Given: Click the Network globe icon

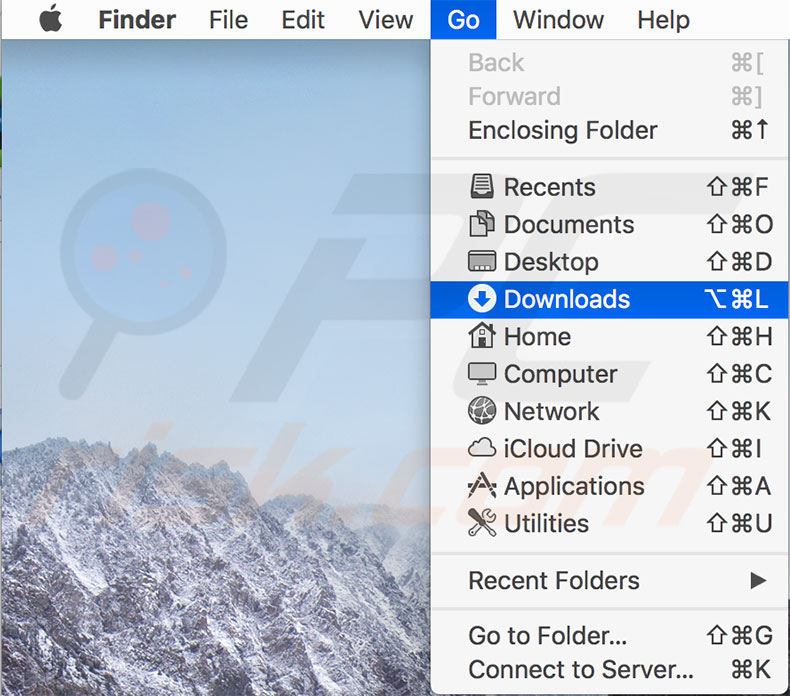Looking at the screenshot, I should [x=482, y=411].
